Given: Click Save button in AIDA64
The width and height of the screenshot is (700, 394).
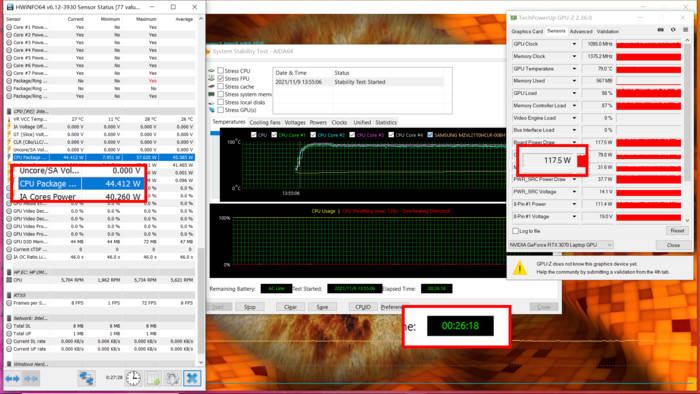Looking at the screenshot, I should click(x=322, y=307).
